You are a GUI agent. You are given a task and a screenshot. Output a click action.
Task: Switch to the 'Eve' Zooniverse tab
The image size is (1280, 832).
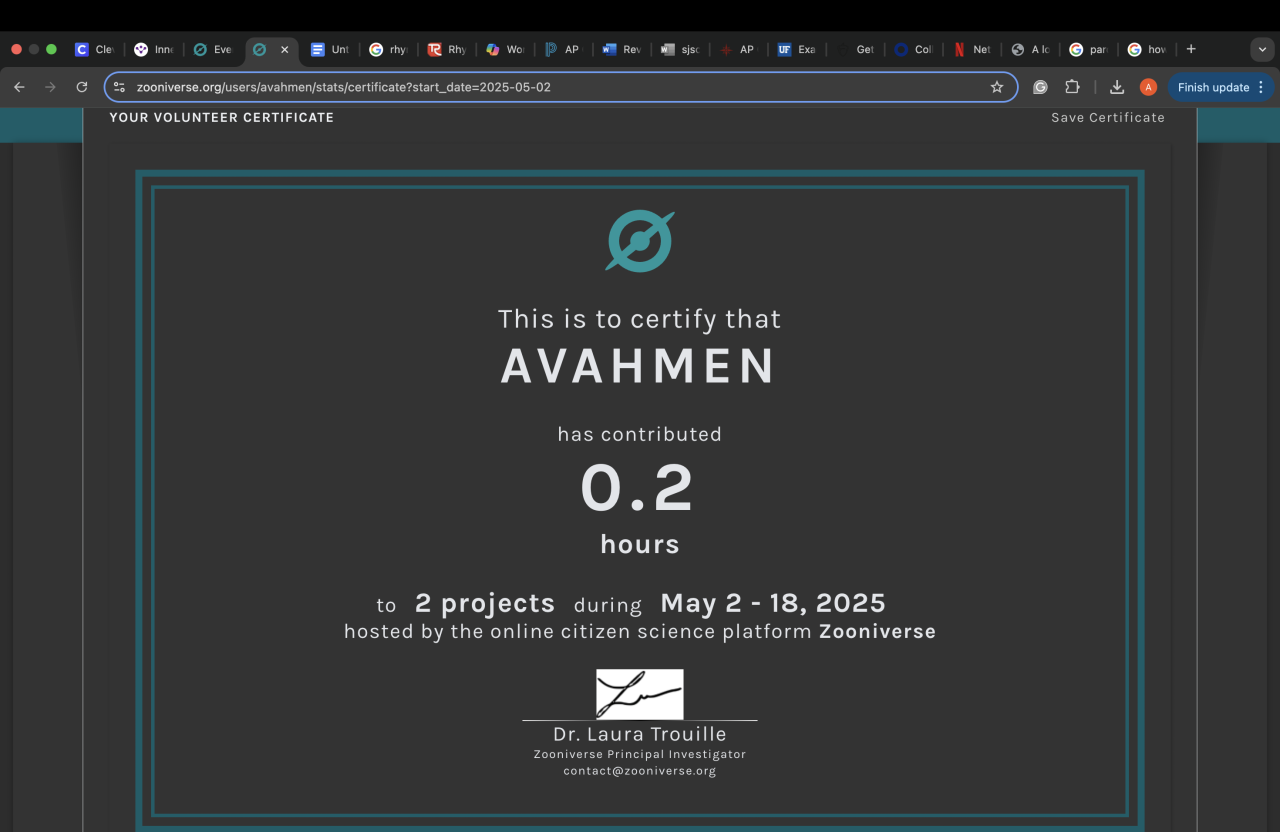213,49
